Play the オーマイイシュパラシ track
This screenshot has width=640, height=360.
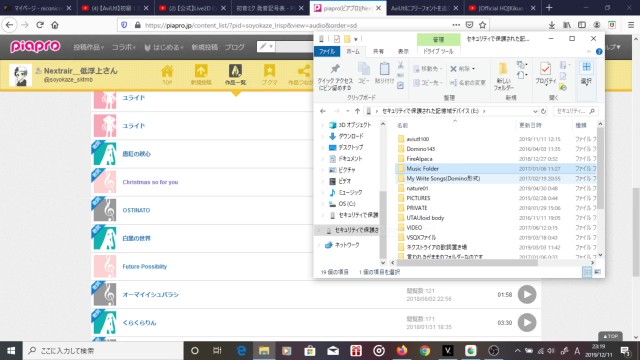coord(527,294)
